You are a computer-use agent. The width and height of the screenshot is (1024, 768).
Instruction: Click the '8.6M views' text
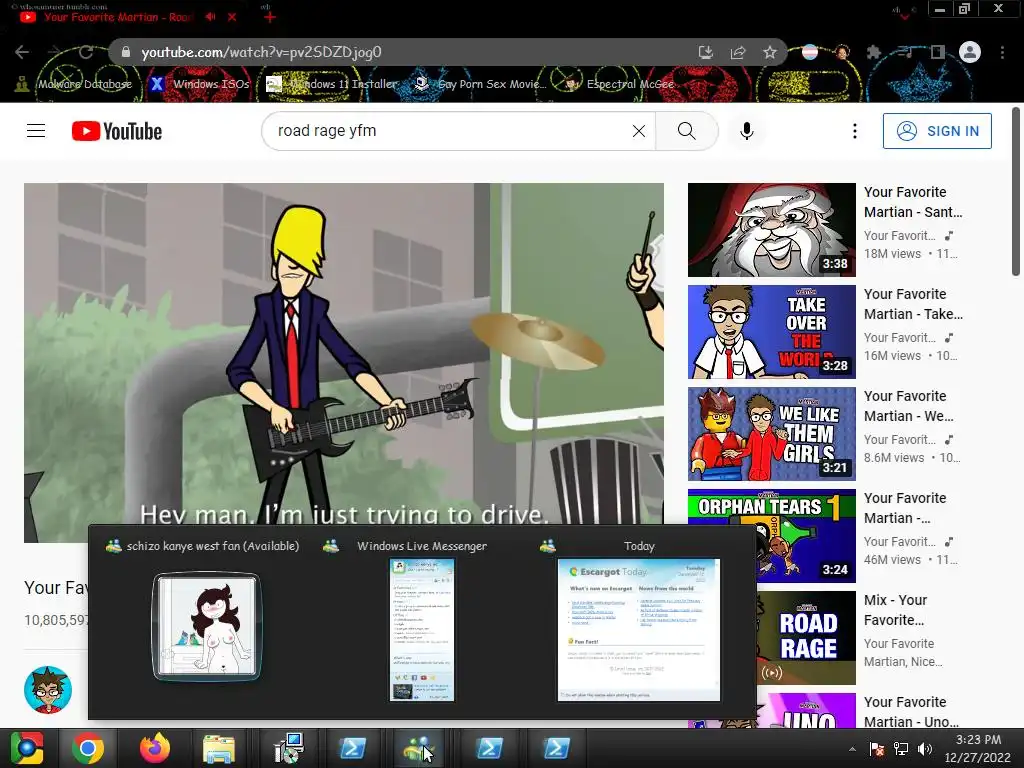[x=894, y=458]
